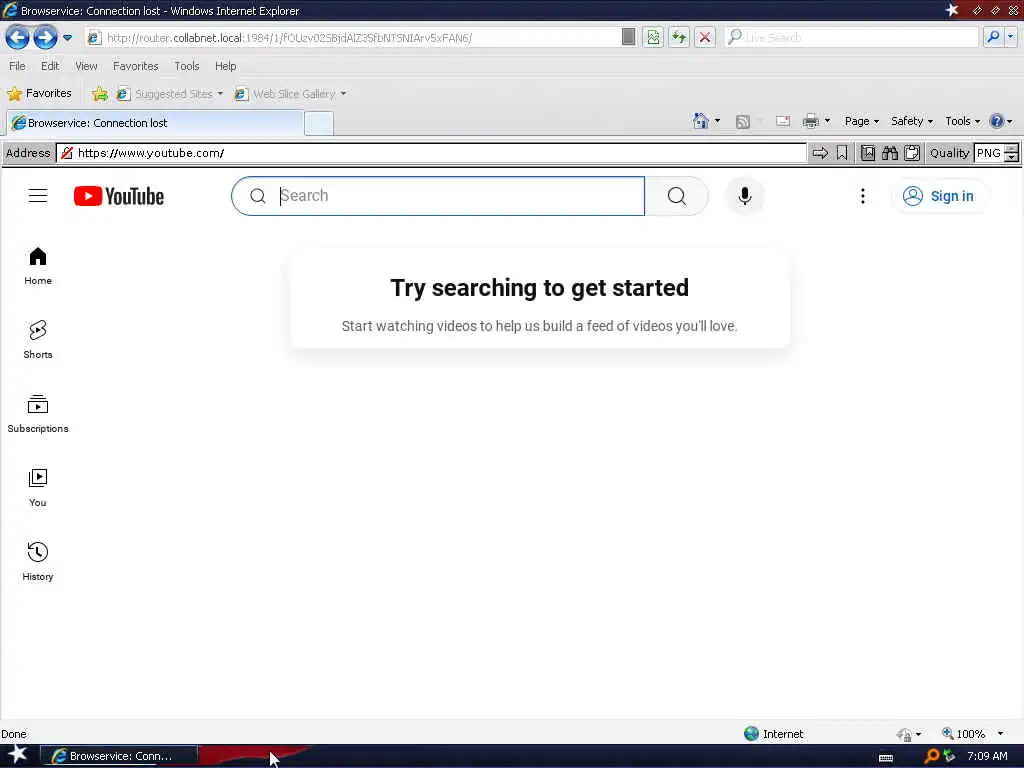Click the YouTube search magnifier button
This screenshot has height=768, width=1024.
(x=677, y=196)
